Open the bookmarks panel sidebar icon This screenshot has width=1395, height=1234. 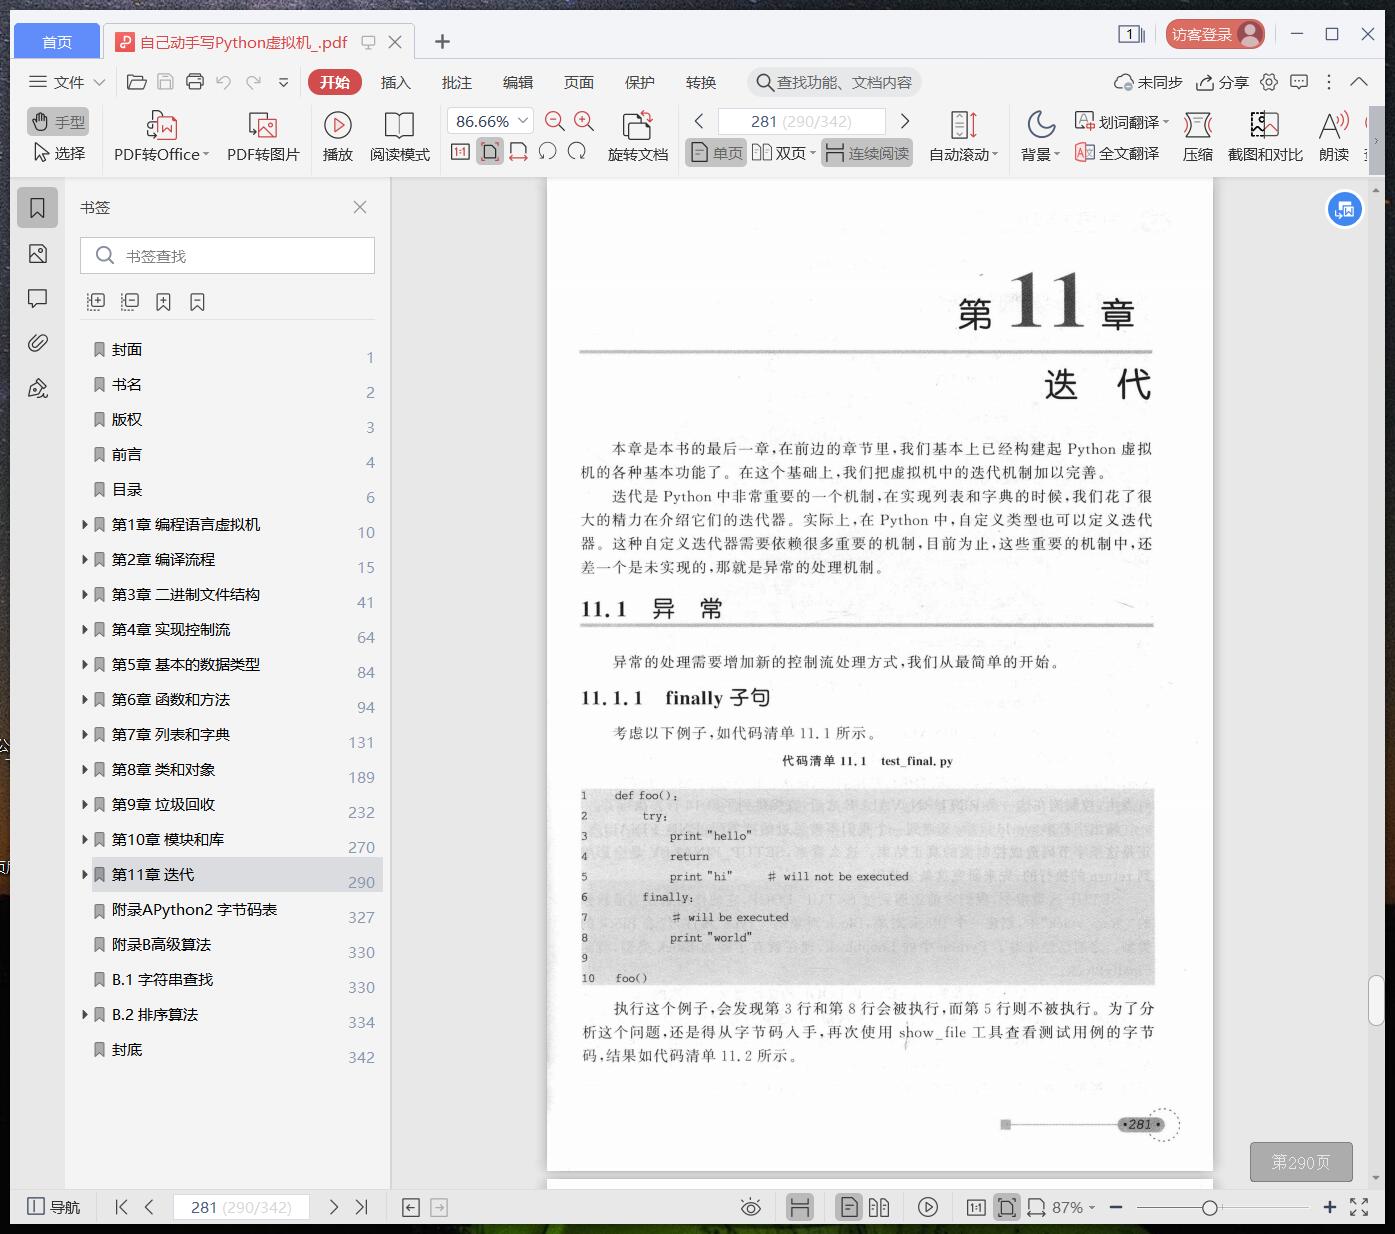coord(38,208)
